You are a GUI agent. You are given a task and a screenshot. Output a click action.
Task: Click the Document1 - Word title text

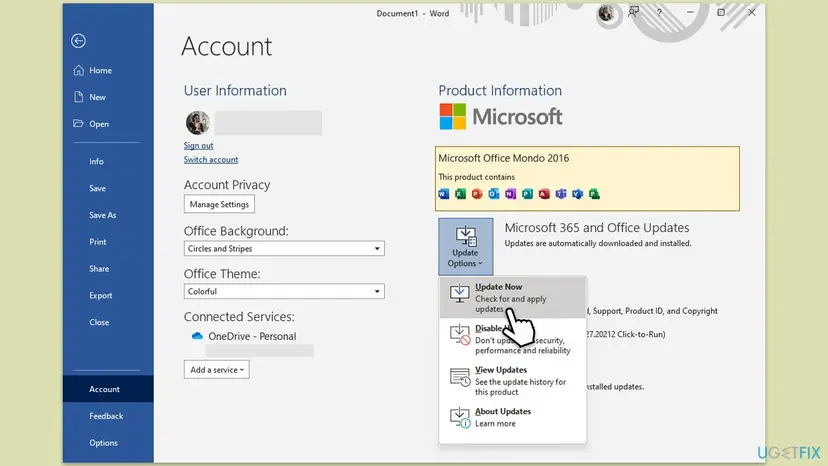tap(413, 13)
